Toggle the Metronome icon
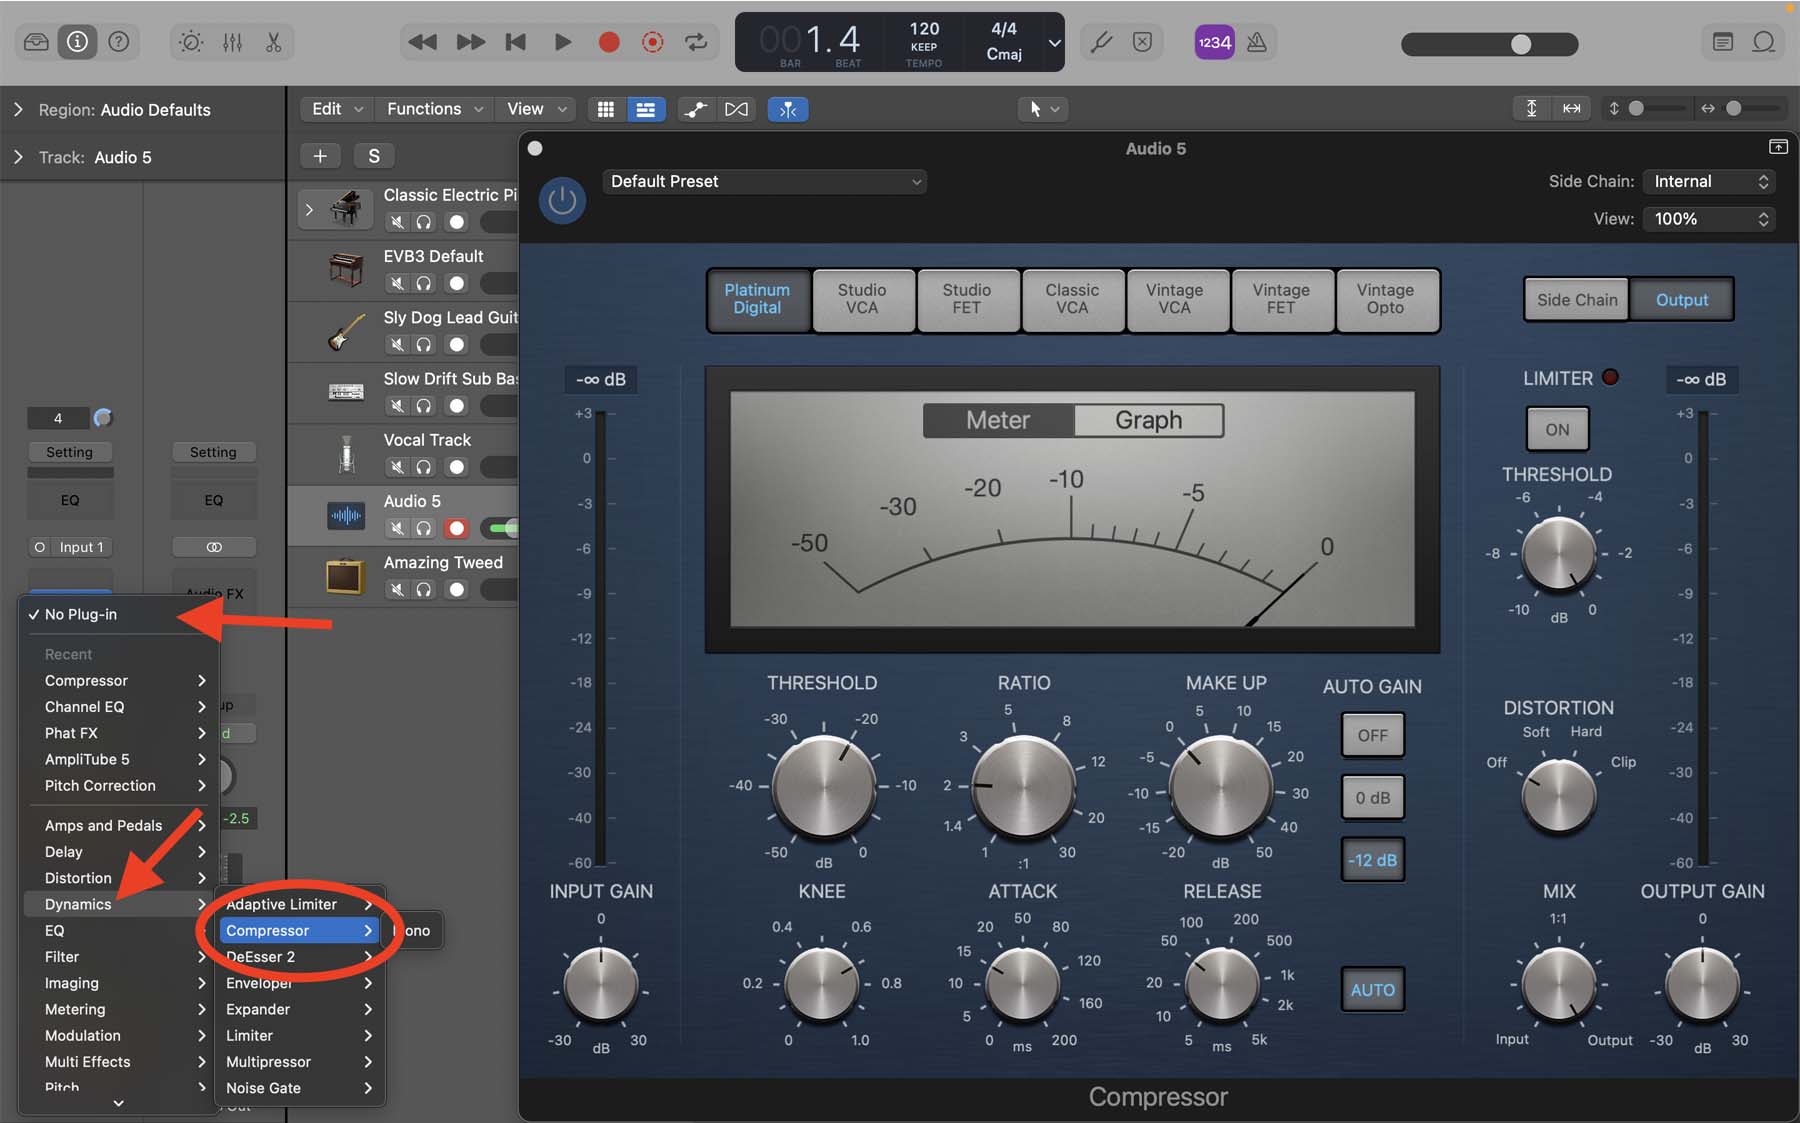 [1257, 42]
